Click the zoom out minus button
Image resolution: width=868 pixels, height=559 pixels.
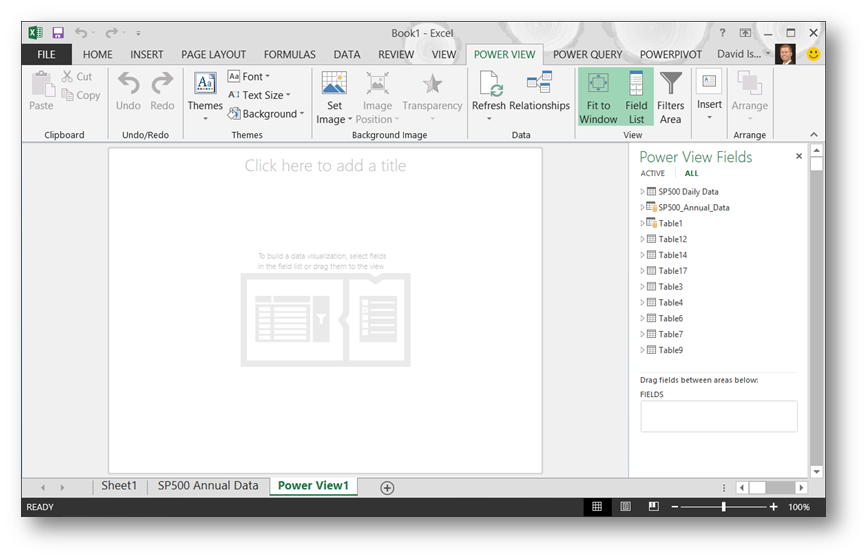pos(675,507)
